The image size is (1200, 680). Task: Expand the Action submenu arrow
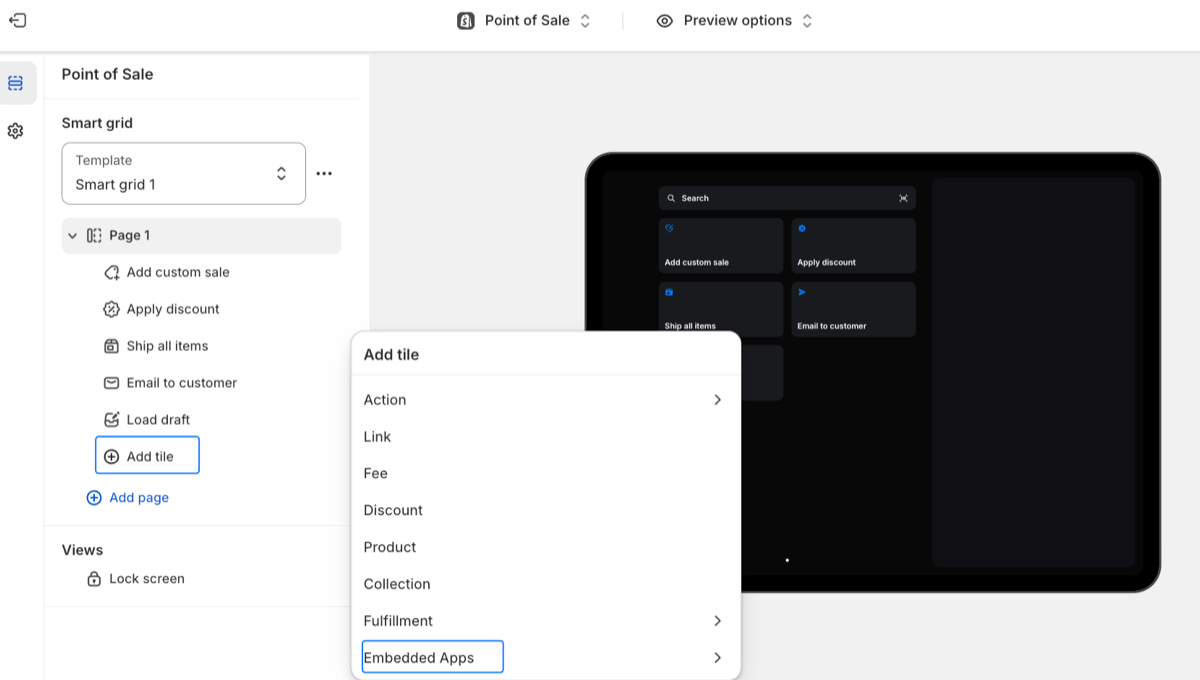pyautogui.click(x=718, y=400)
